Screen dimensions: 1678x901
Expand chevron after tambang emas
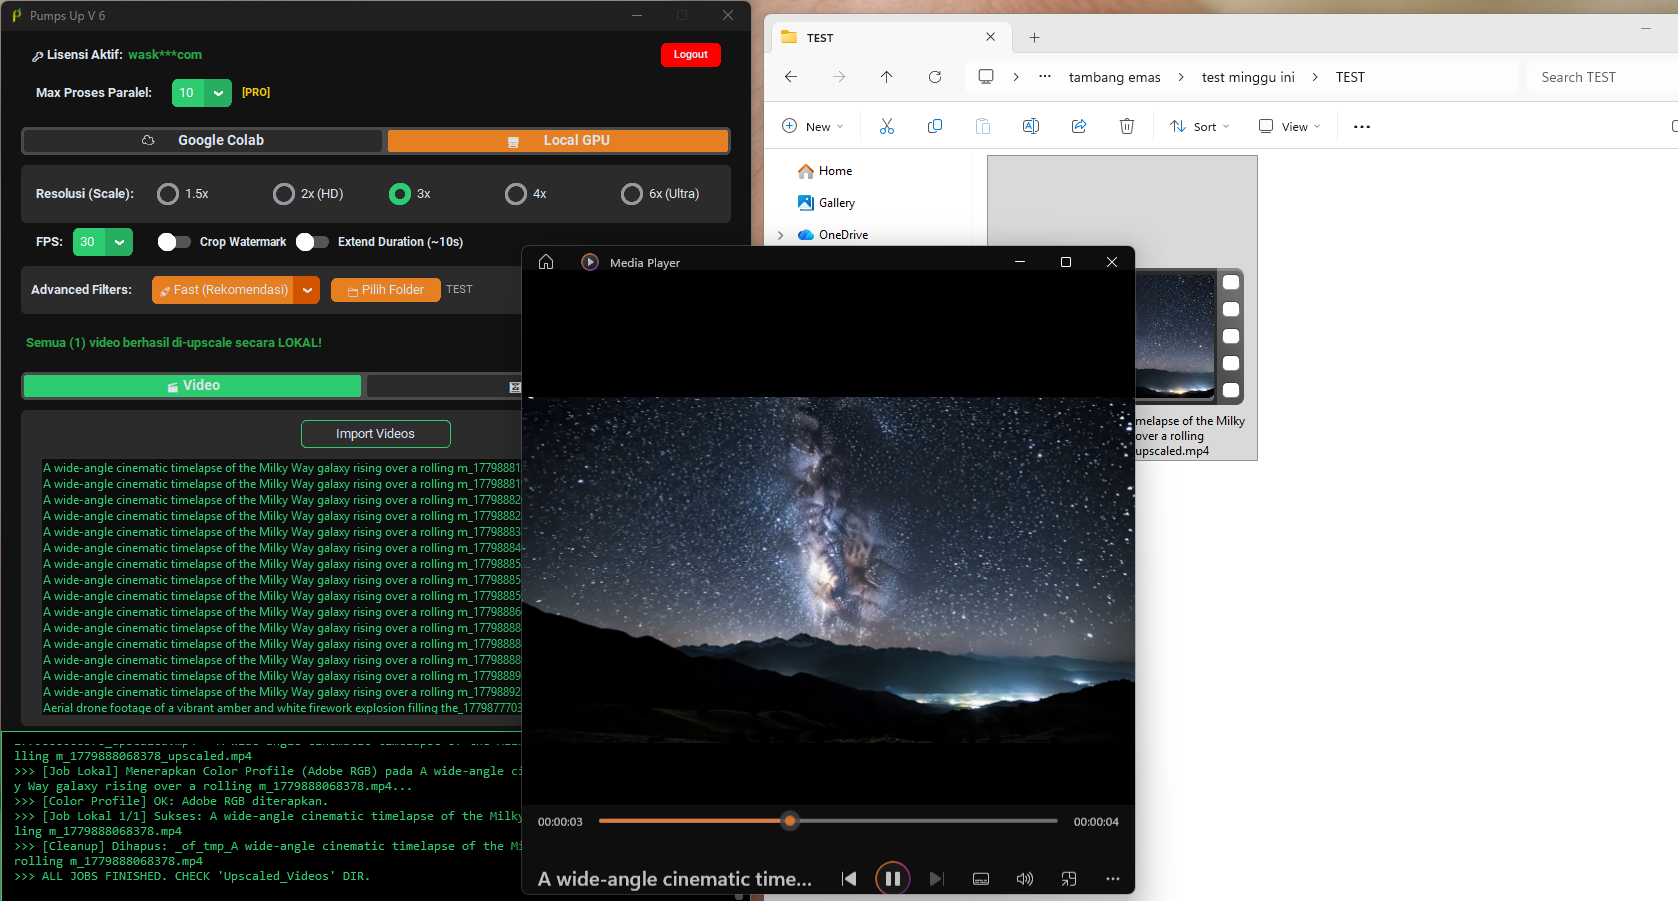(x=1181, y=77)
